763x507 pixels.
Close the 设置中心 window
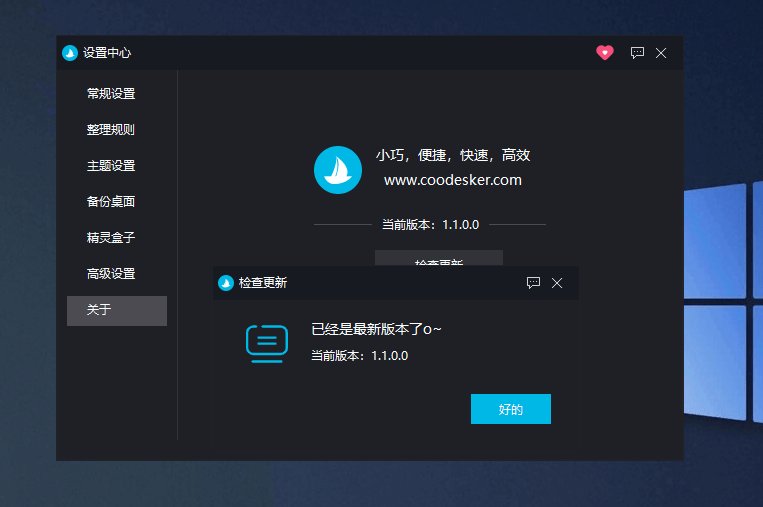tap(661, 53)
